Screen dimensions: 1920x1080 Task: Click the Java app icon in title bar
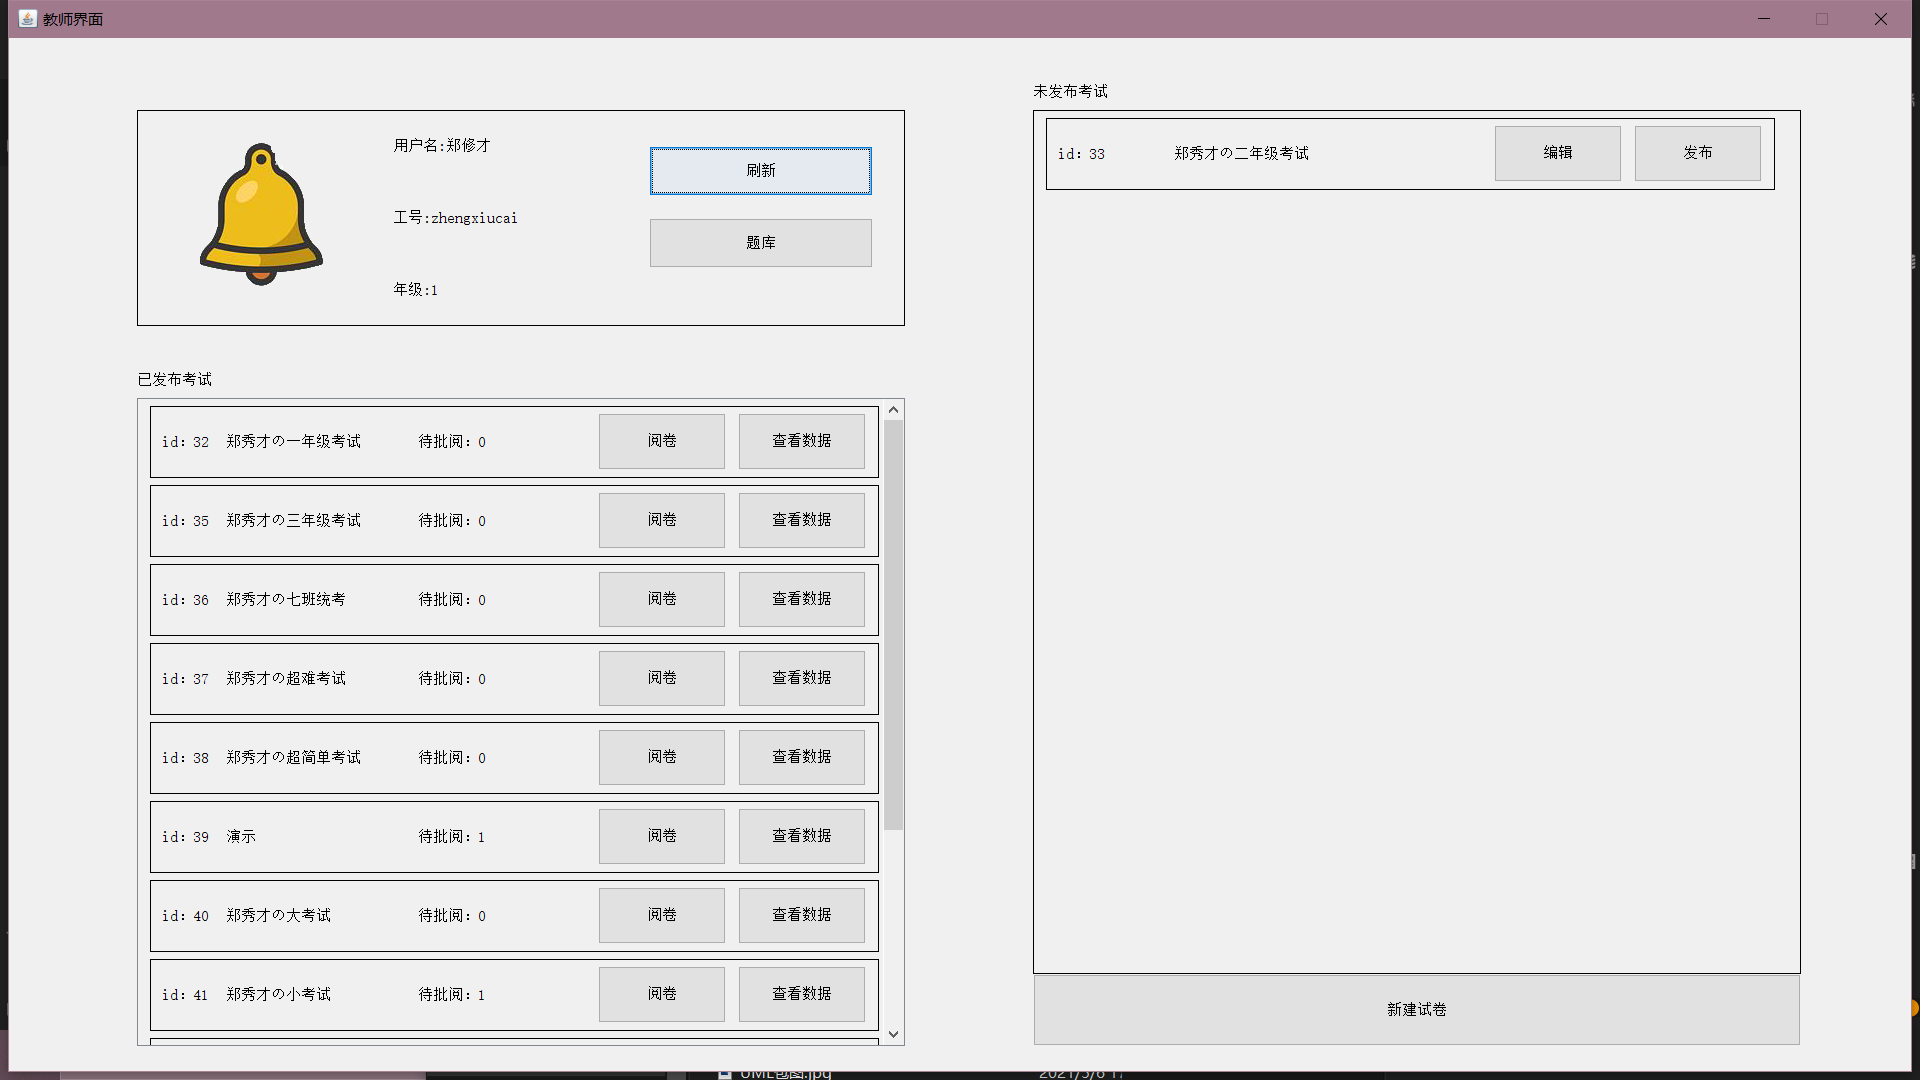coord(27,19)
